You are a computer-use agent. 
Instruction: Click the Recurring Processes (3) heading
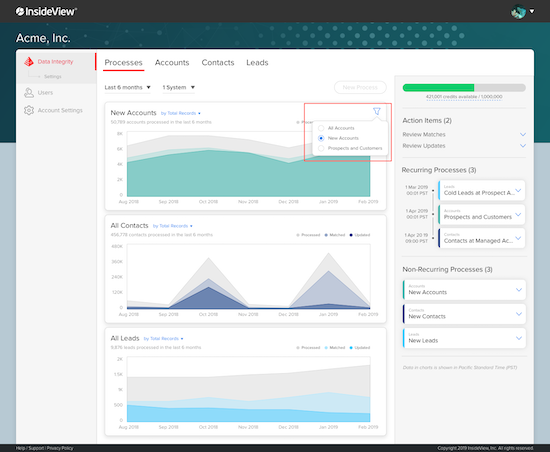(439, 170)
